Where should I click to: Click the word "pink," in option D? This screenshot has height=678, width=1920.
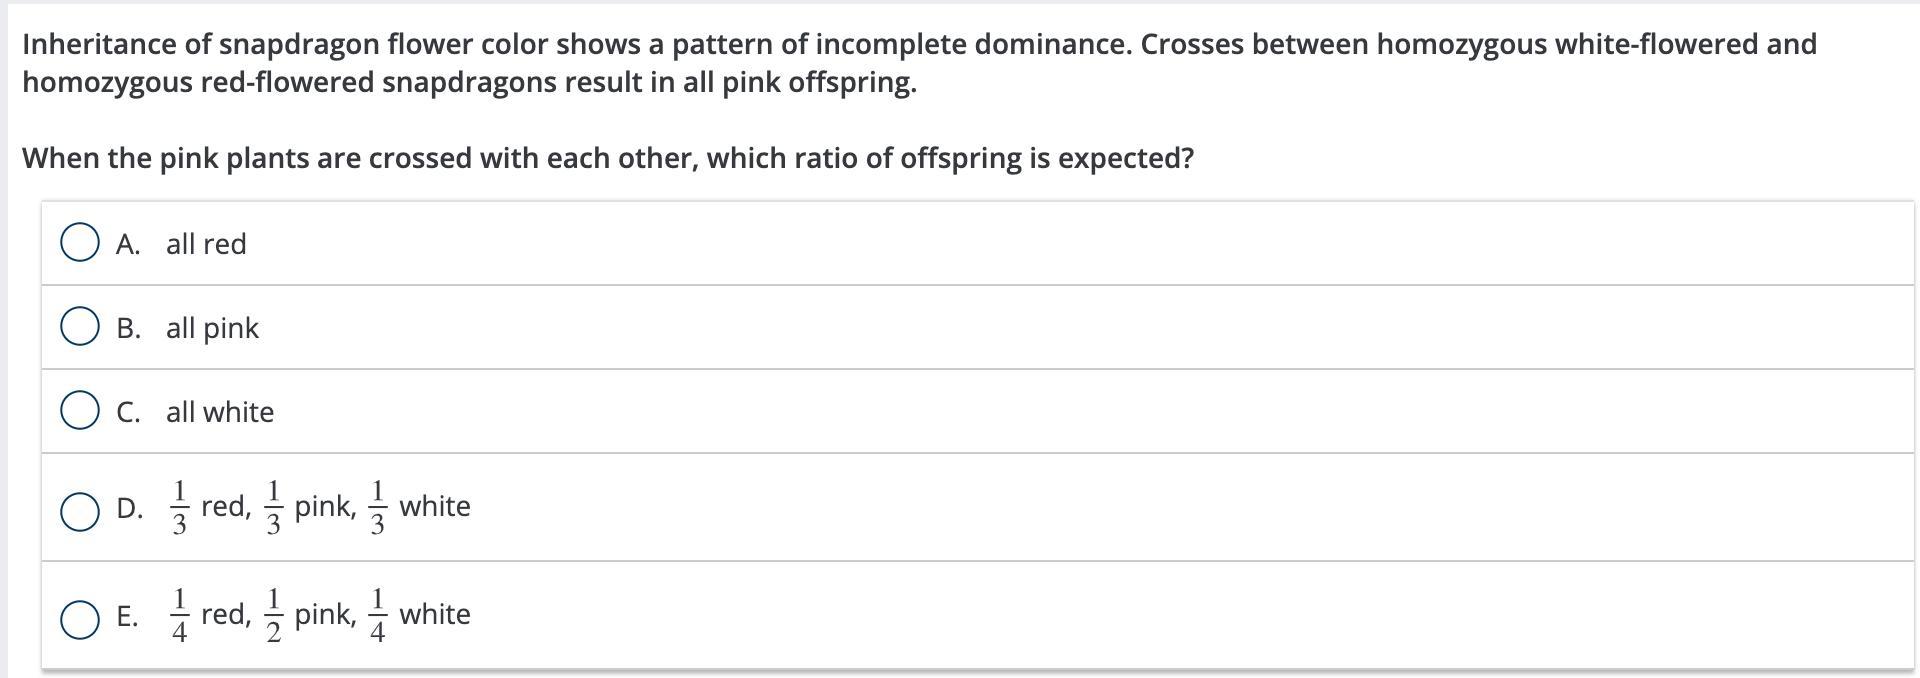[325, 506]
